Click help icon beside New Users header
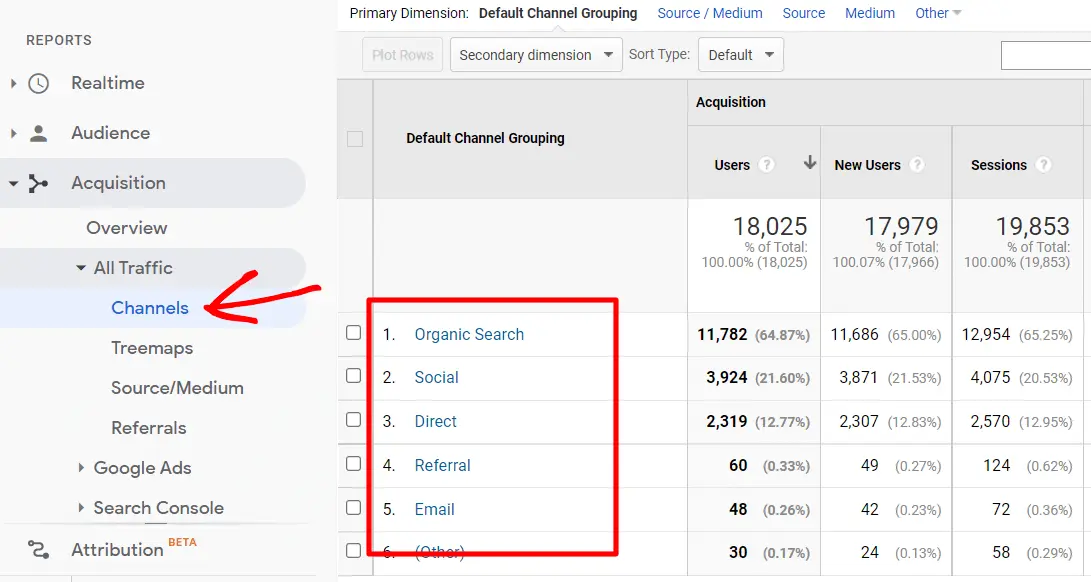This screenshot has width=1091, height=582. [x=916, y=165]
